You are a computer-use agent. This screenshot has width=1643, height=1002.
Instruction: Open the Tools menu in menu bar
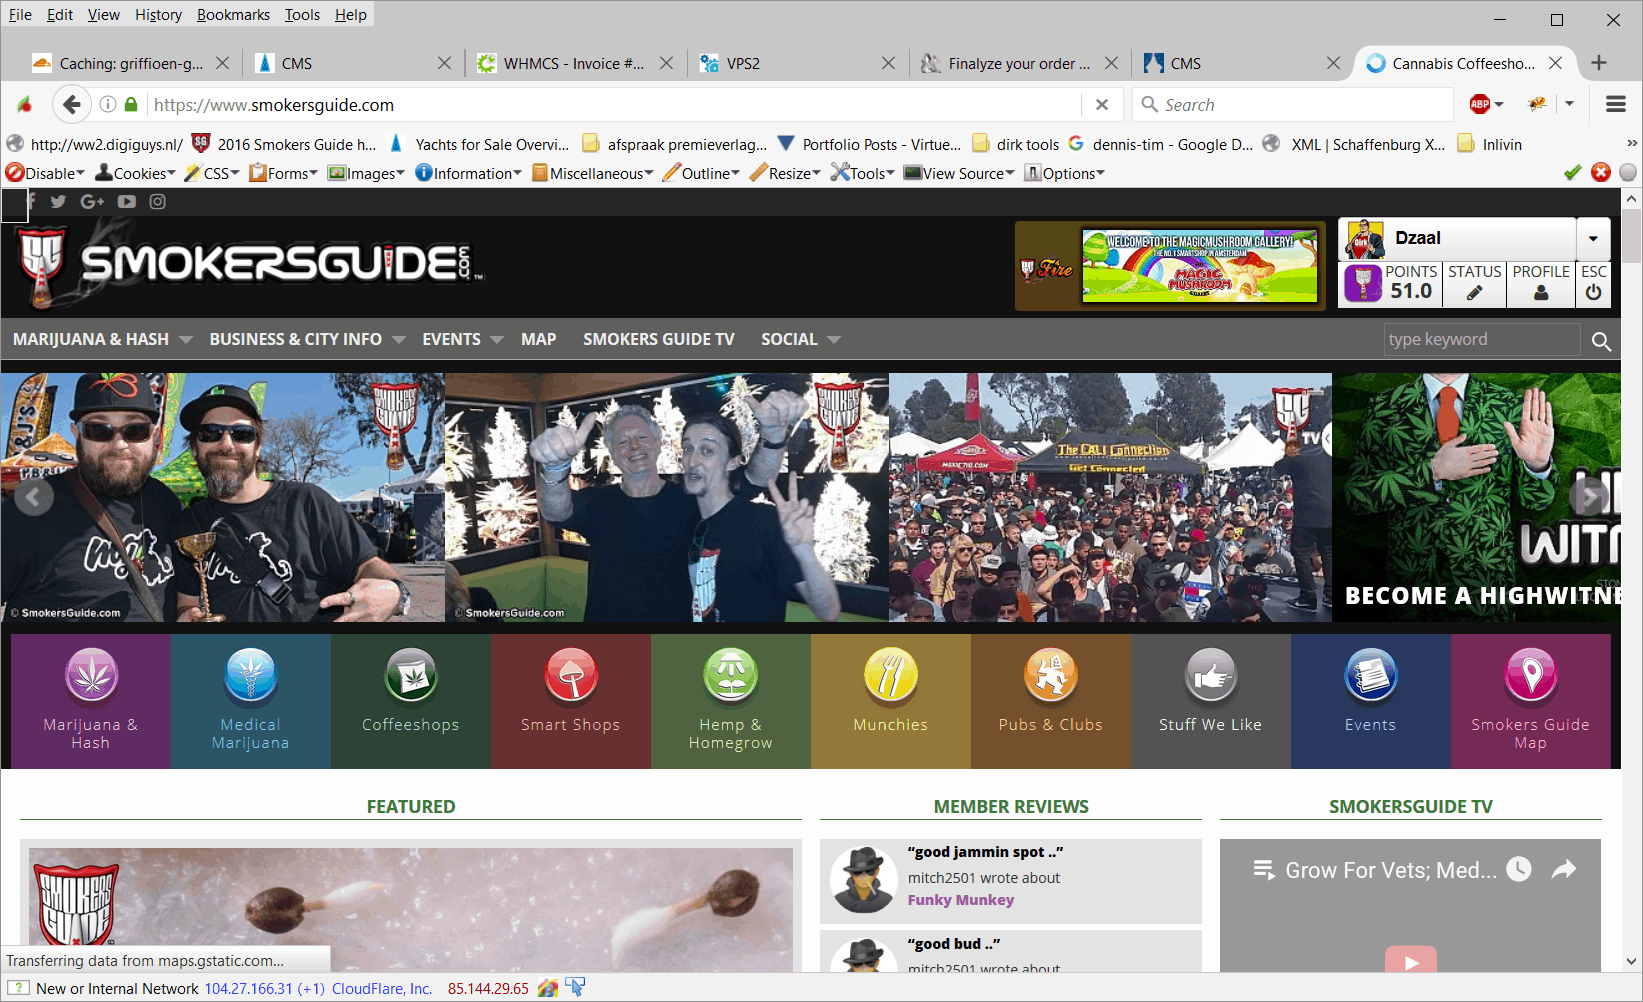click(x=302, y=14)
